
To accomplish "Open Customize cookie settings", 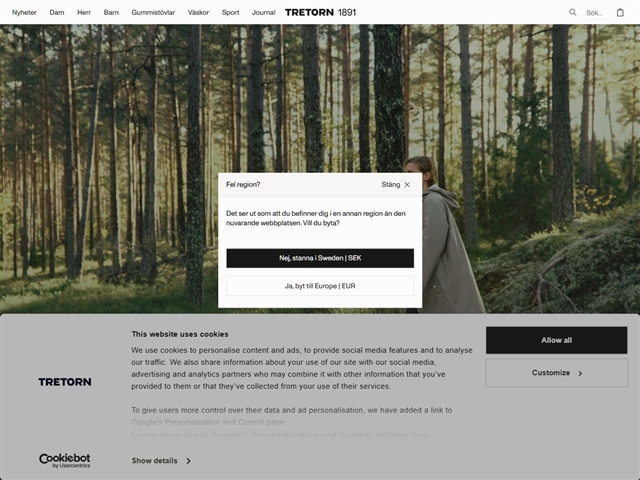I will (x=556, y=373).
